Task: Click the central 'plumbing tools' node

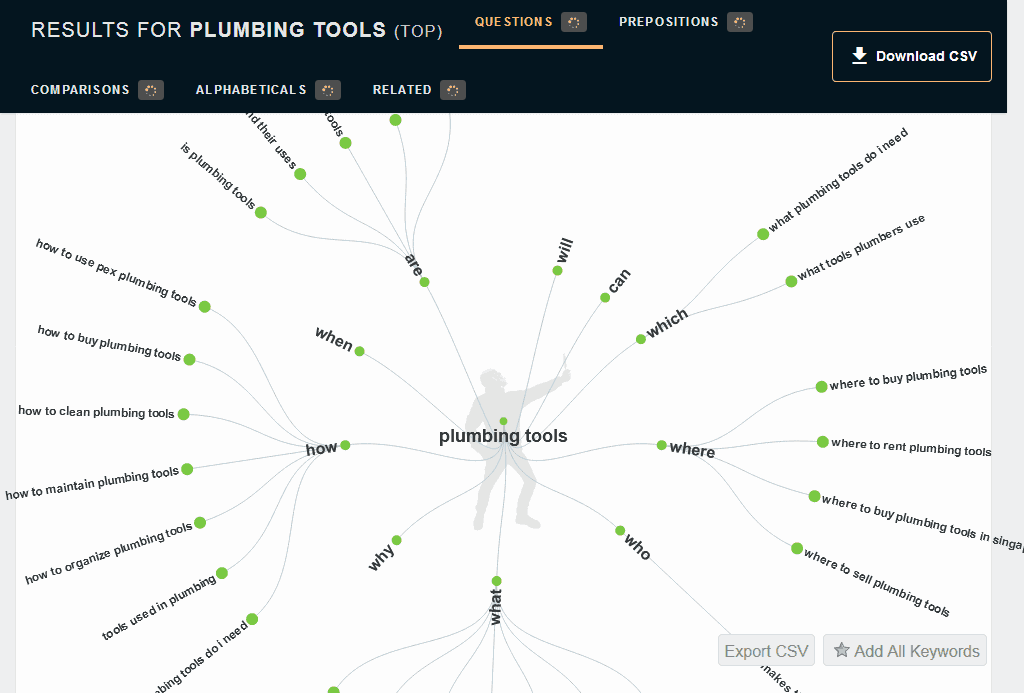Action: [x=503, y=436]
